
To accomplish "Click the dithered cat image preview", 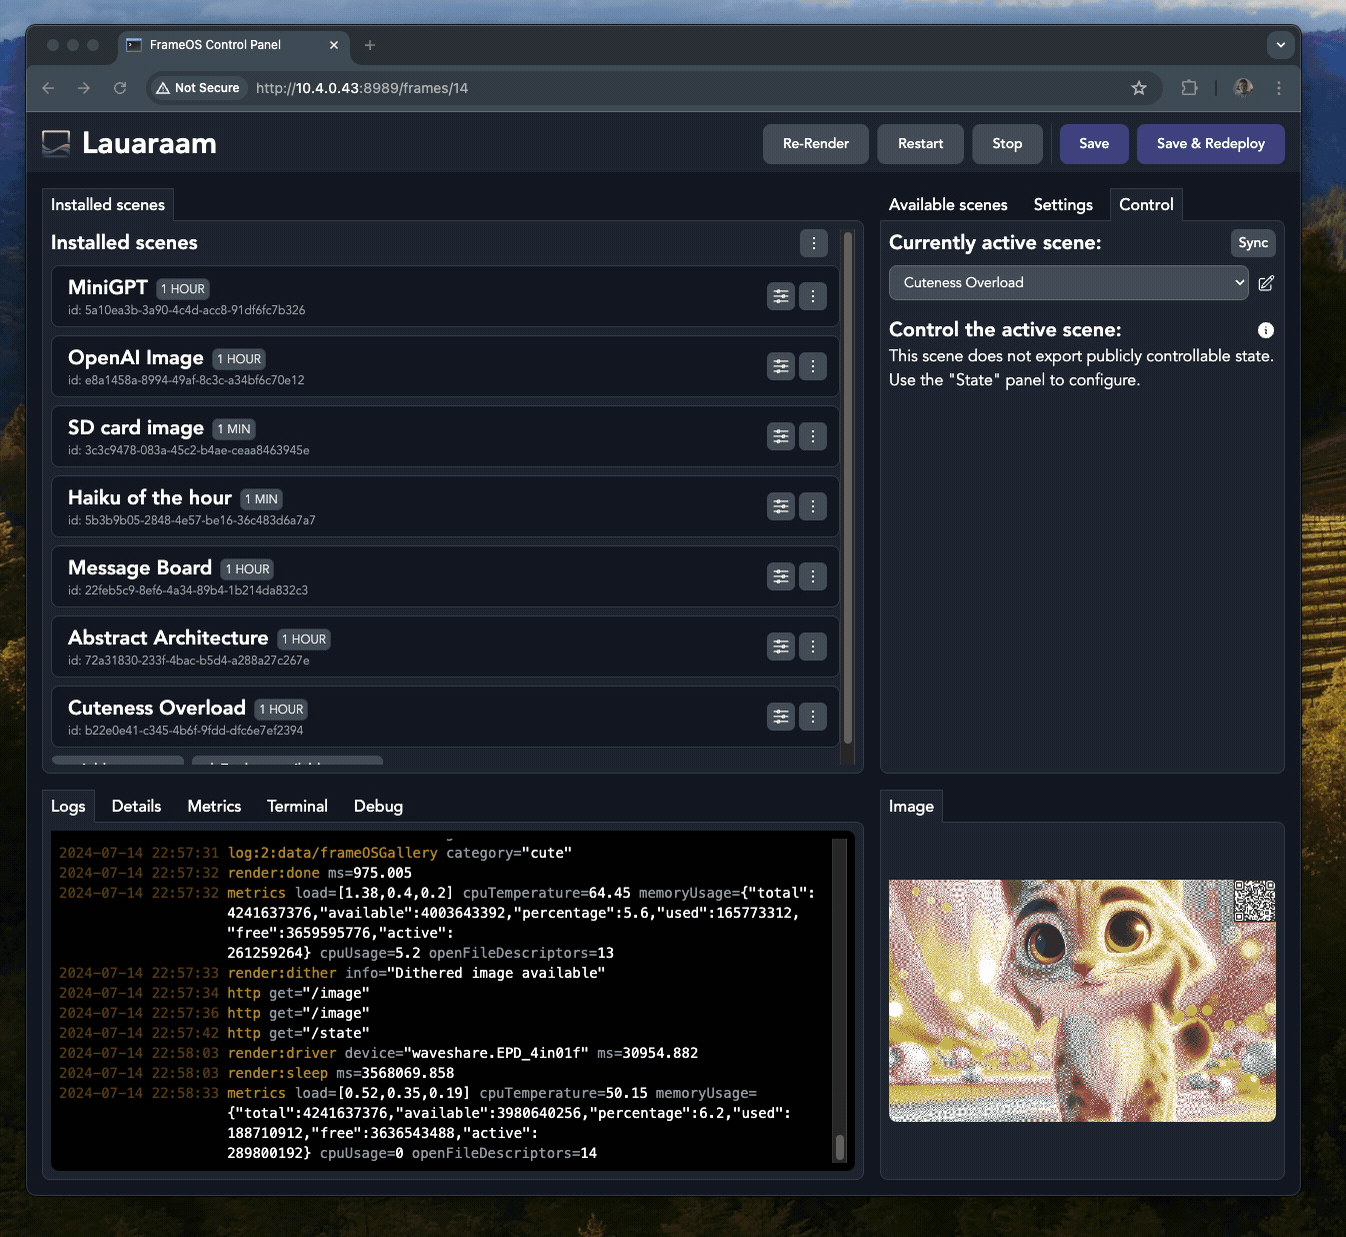I will pyautogui.click(x=1081, y=1000).
